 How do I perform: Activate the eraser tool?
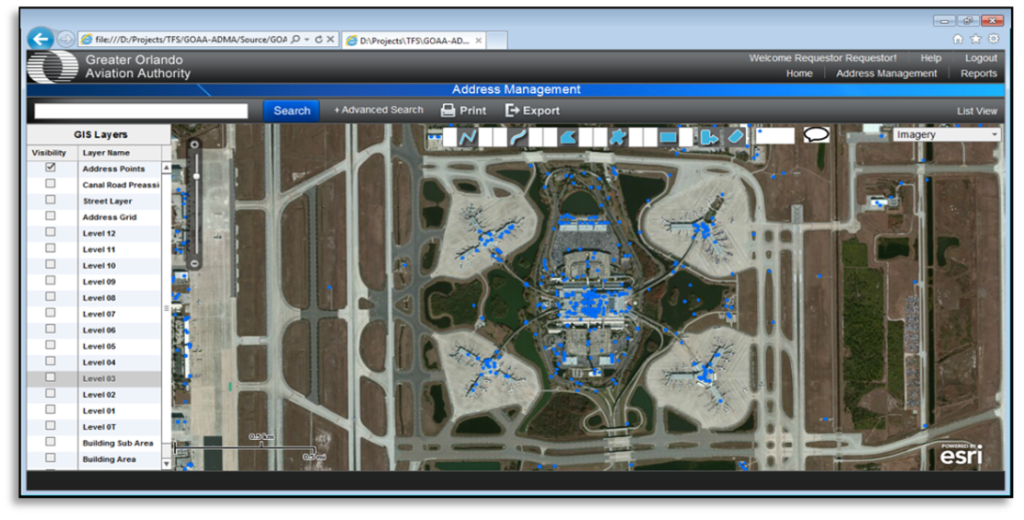(x=736, y=136)
